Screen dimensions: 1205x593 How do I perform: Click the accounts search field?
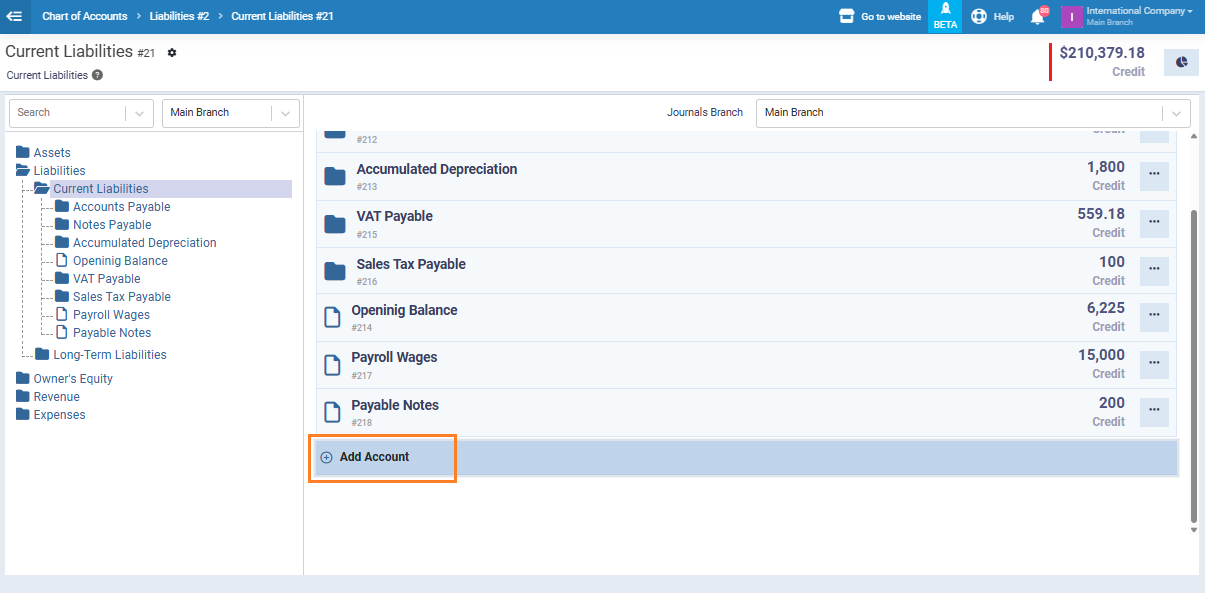coord(66,113)
